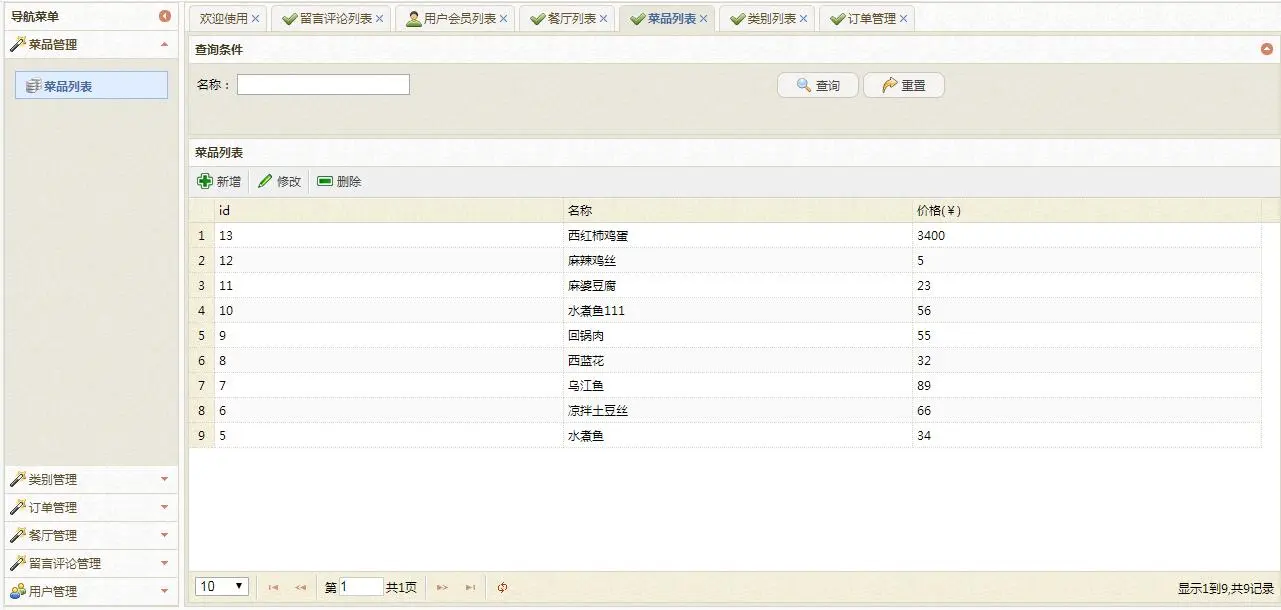Select 菜品列表 in the sidebar tree
Screen dimensions: 1281x610
[x=91, y=86]
